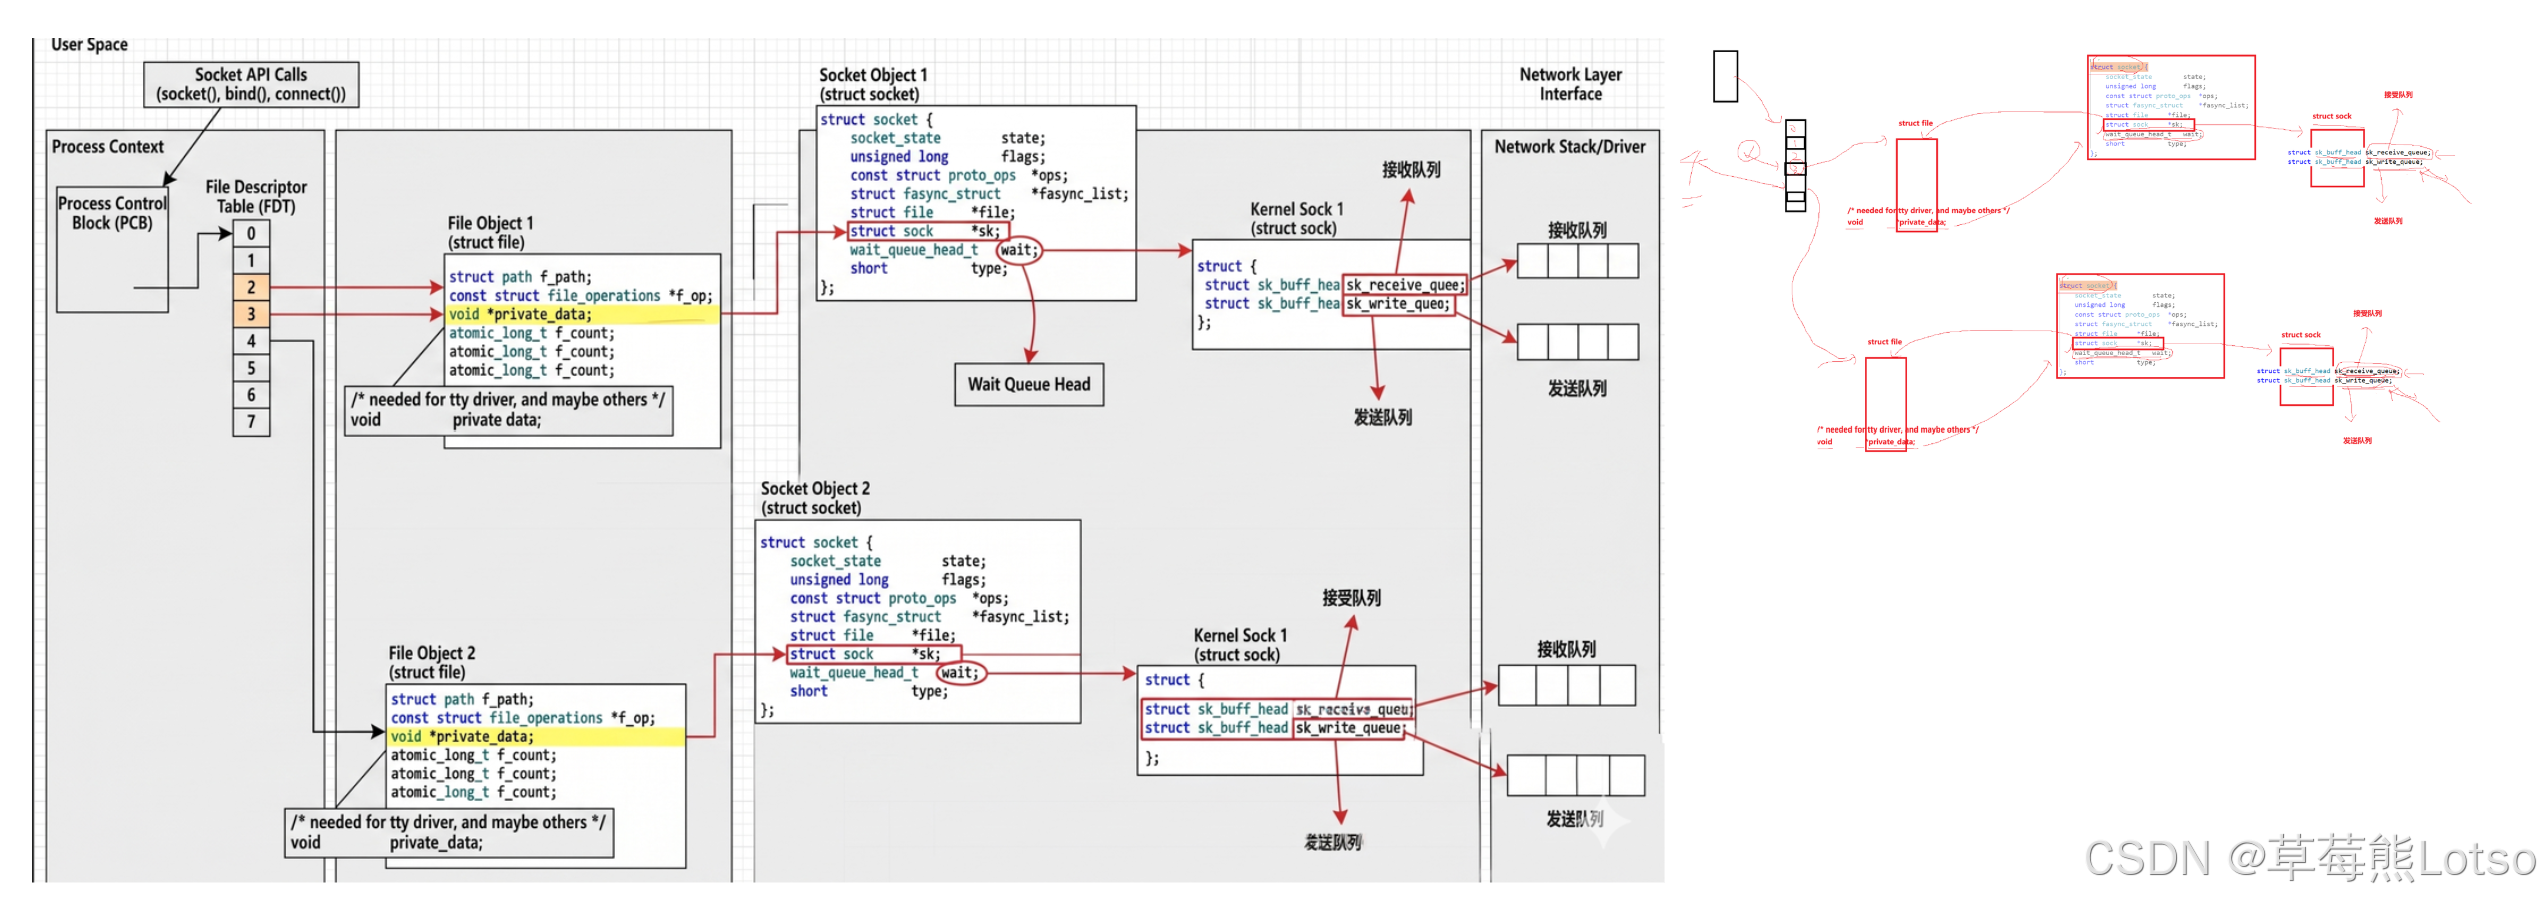Screen dimensions: 2541x899
Task: Click circled "wait;" in Socket Object 2
Action: (960, 673)
